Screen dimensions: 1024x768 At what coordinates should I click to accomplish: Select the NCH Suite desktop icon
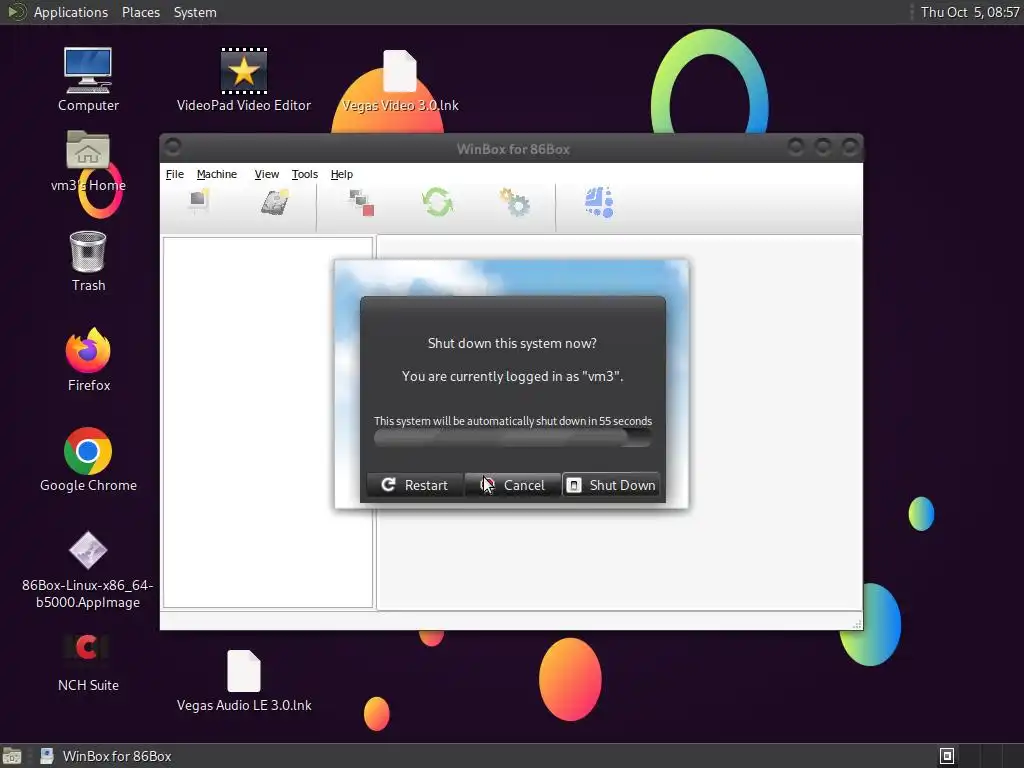pos(88,662)
